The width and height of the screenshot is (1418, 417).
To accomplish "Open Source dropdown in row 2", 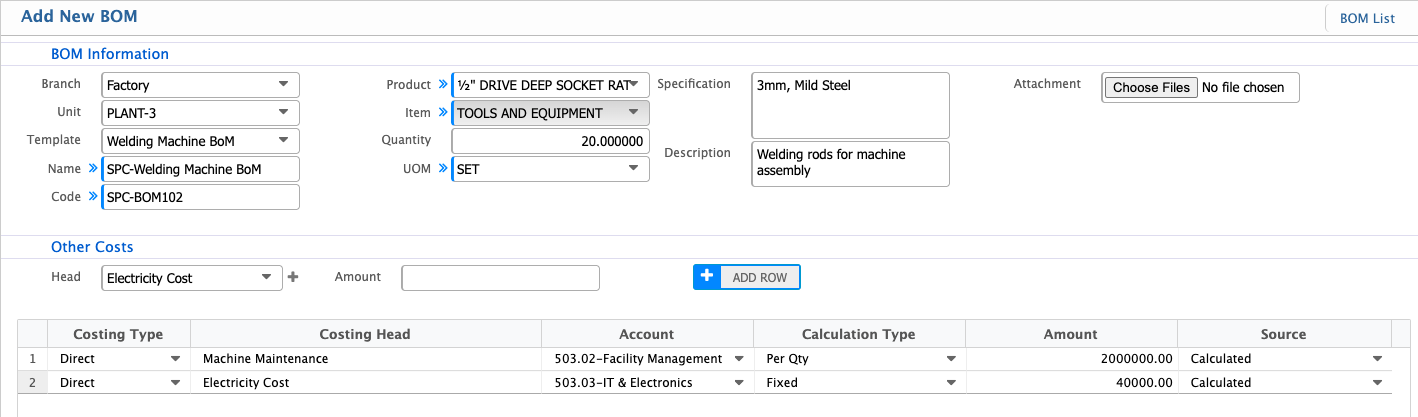I will [1284, 382].
